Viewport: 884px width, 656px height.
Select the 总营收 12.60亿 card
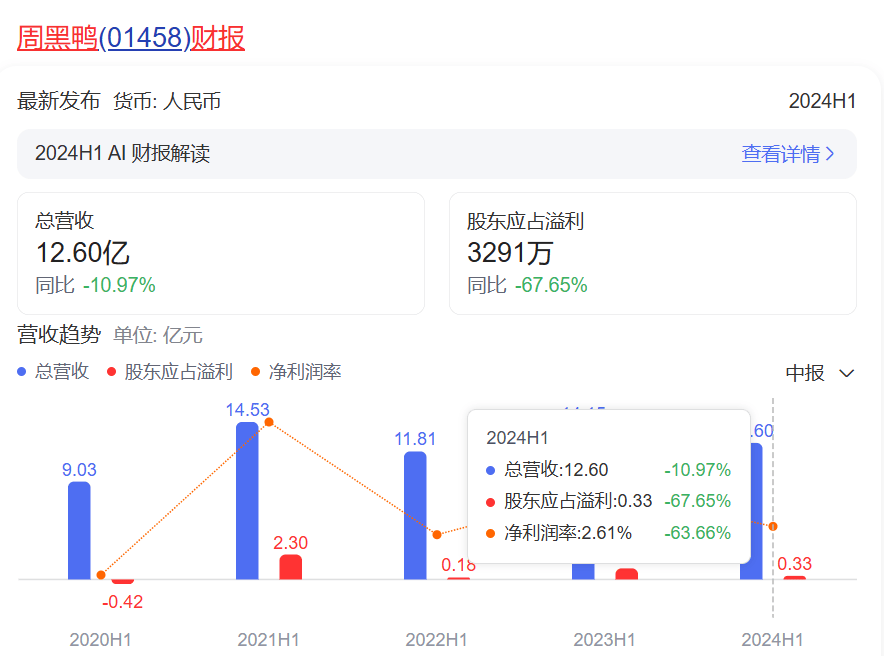tap(221, 254)
